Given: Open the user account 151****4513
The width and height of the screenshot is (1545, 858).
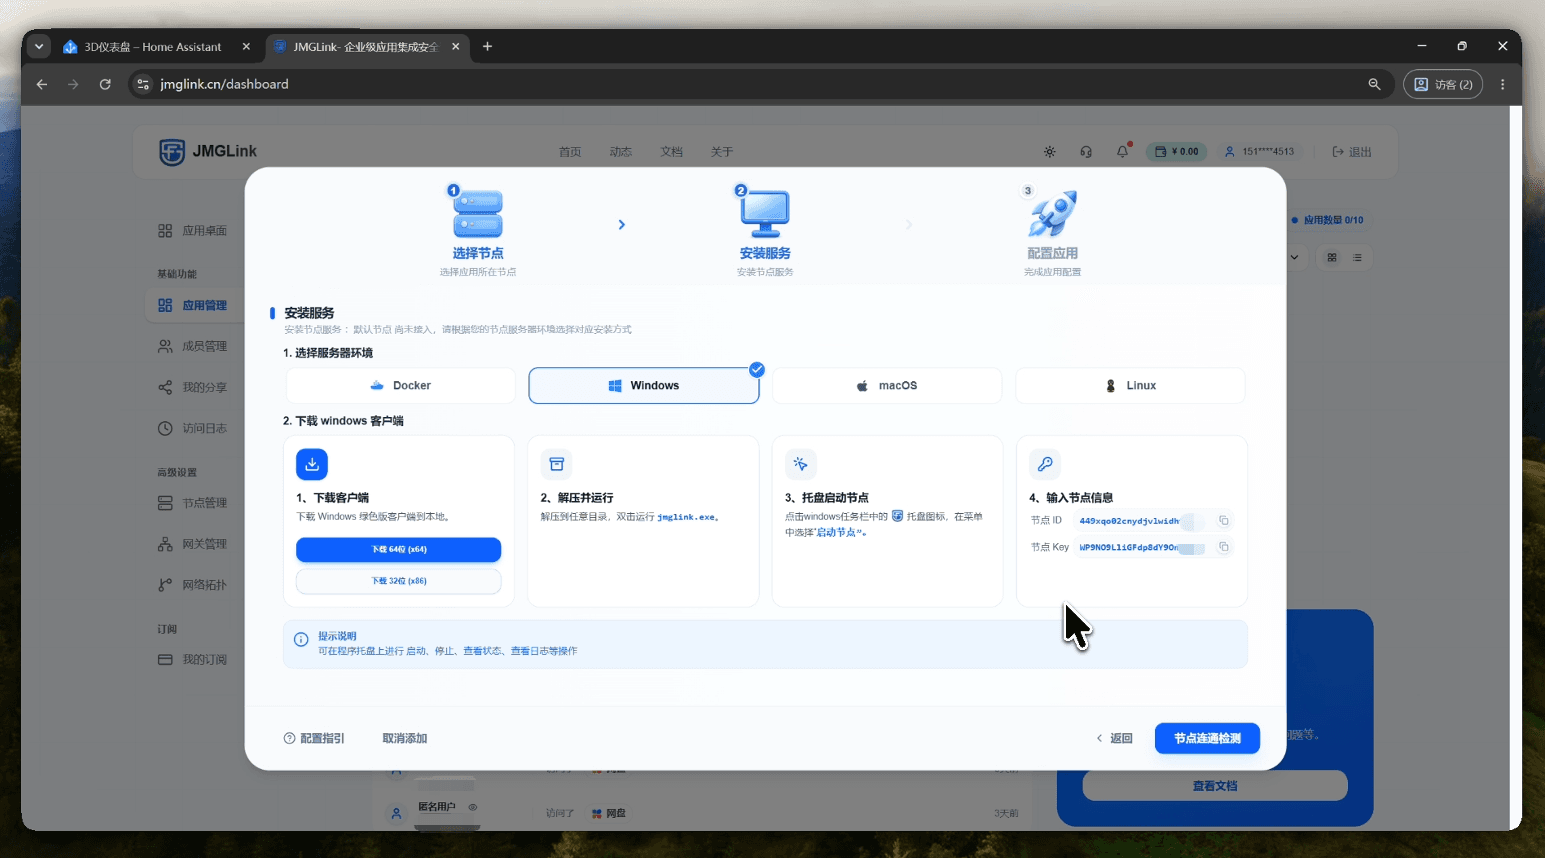Looking at the screenshot, I should tap(1259, 152).
